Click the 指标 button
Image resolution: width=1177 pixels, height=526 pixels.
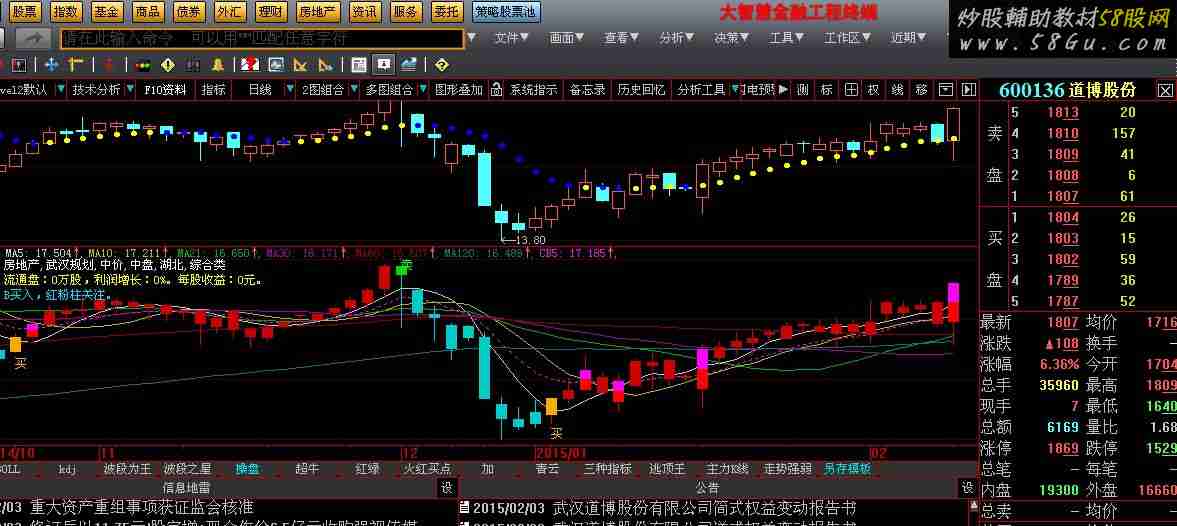214,90
